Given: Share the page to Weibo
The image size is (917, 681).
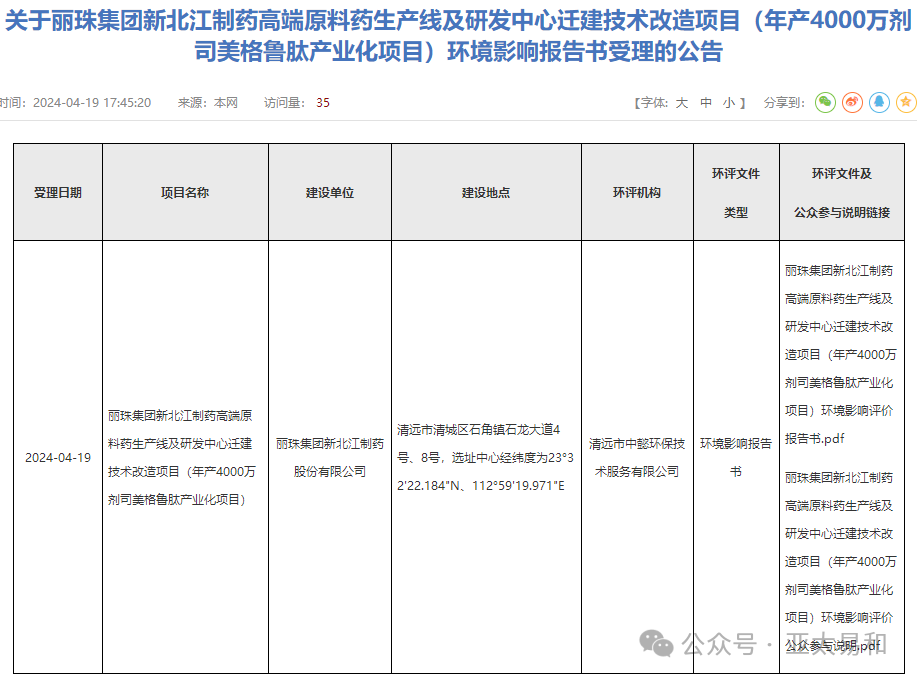Looking at the screenshot, I should tap(852, 102).
